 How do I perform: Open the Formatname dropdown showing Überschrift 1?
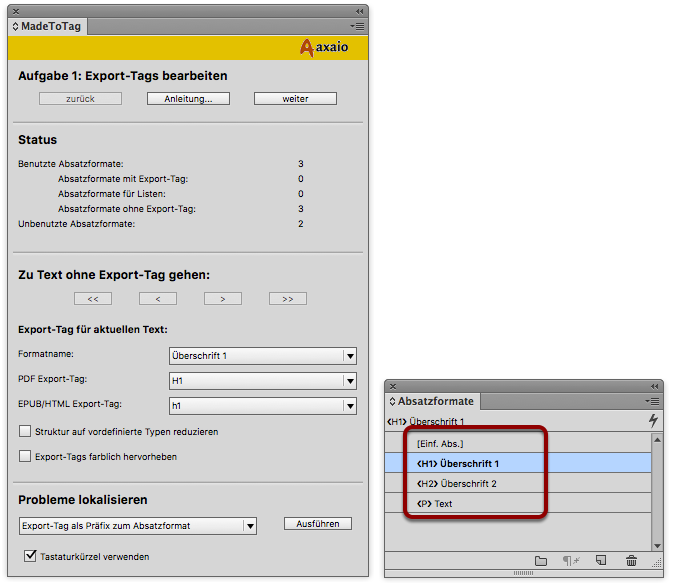(x=263, y=356)
